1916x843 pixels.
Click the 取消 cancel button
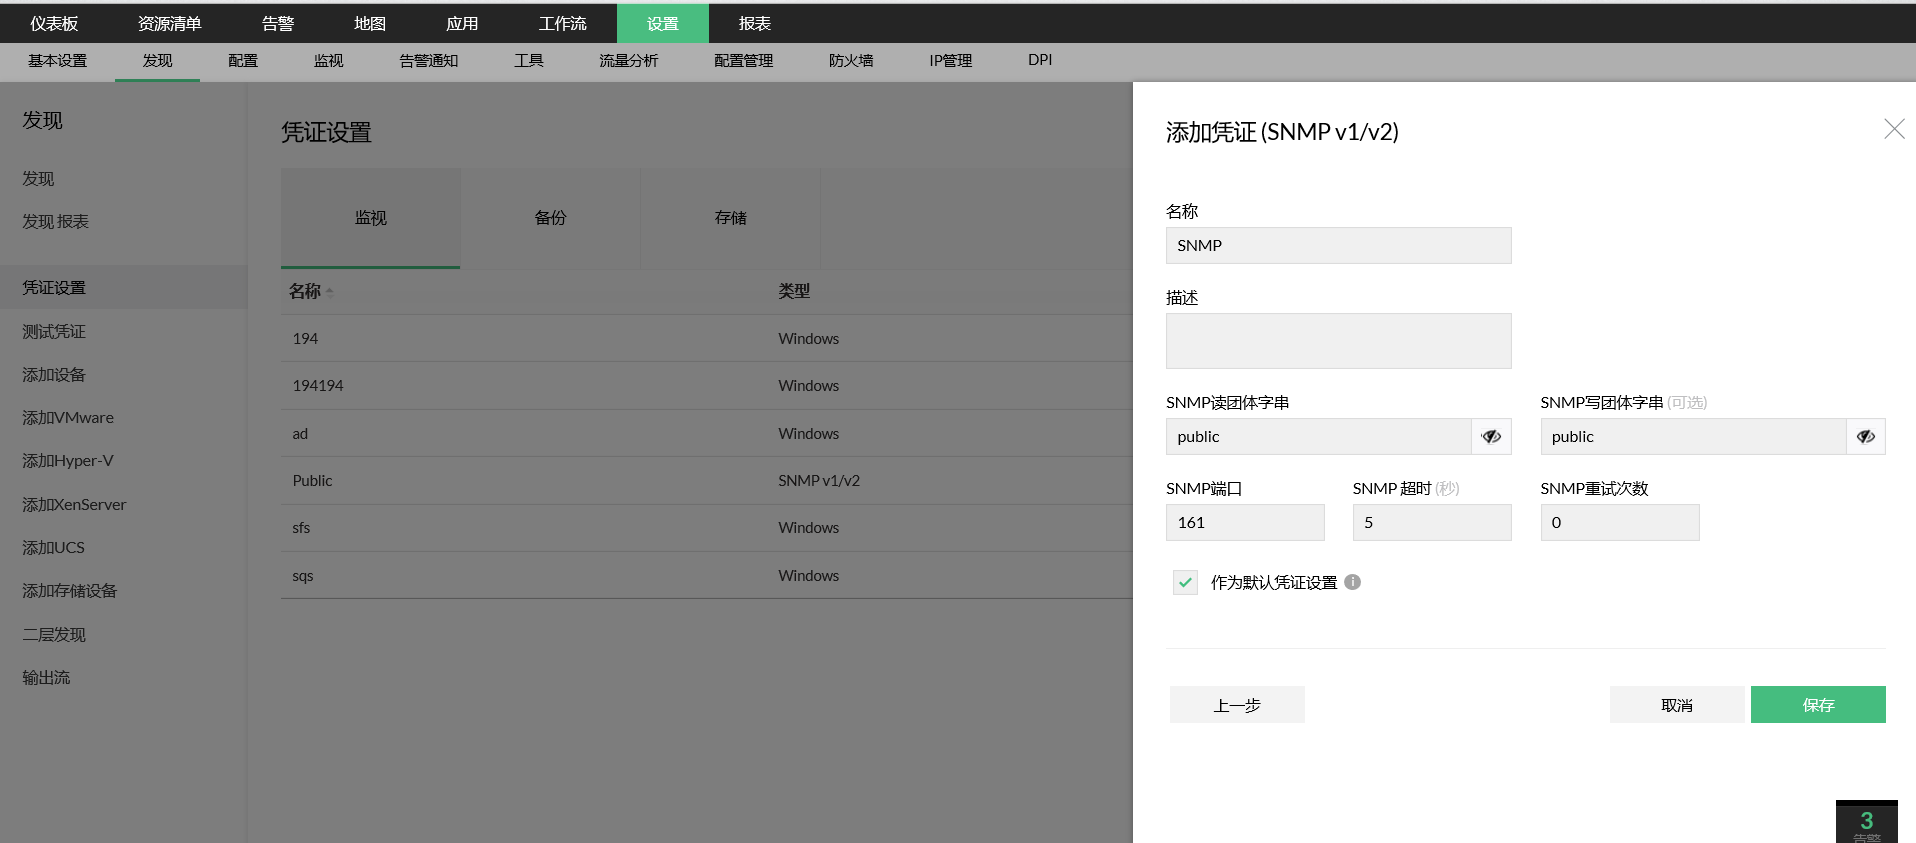pos(1677,705)
